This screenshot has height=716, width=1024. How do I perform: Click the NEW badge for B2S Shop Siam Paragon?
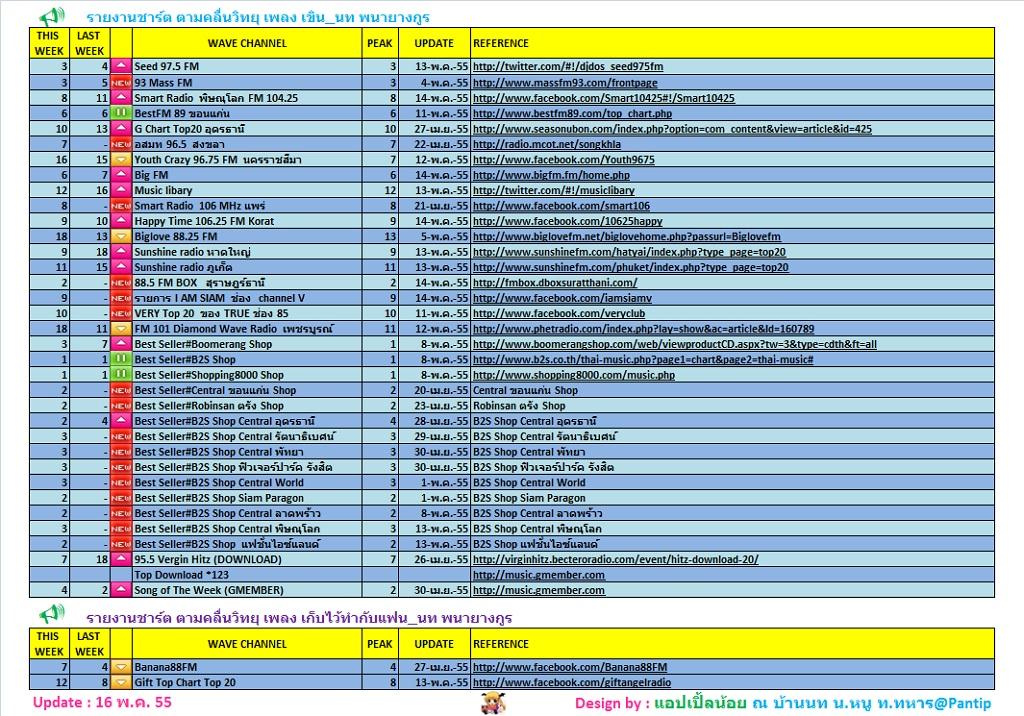(121, 498)
